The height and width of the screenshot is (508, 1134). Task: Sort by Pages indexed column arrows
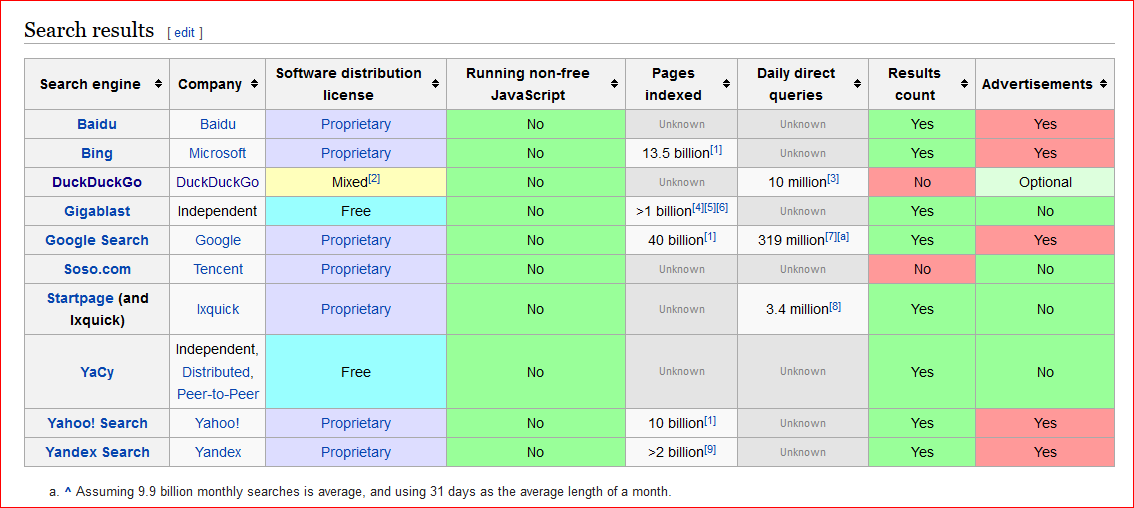click(726, 84)
